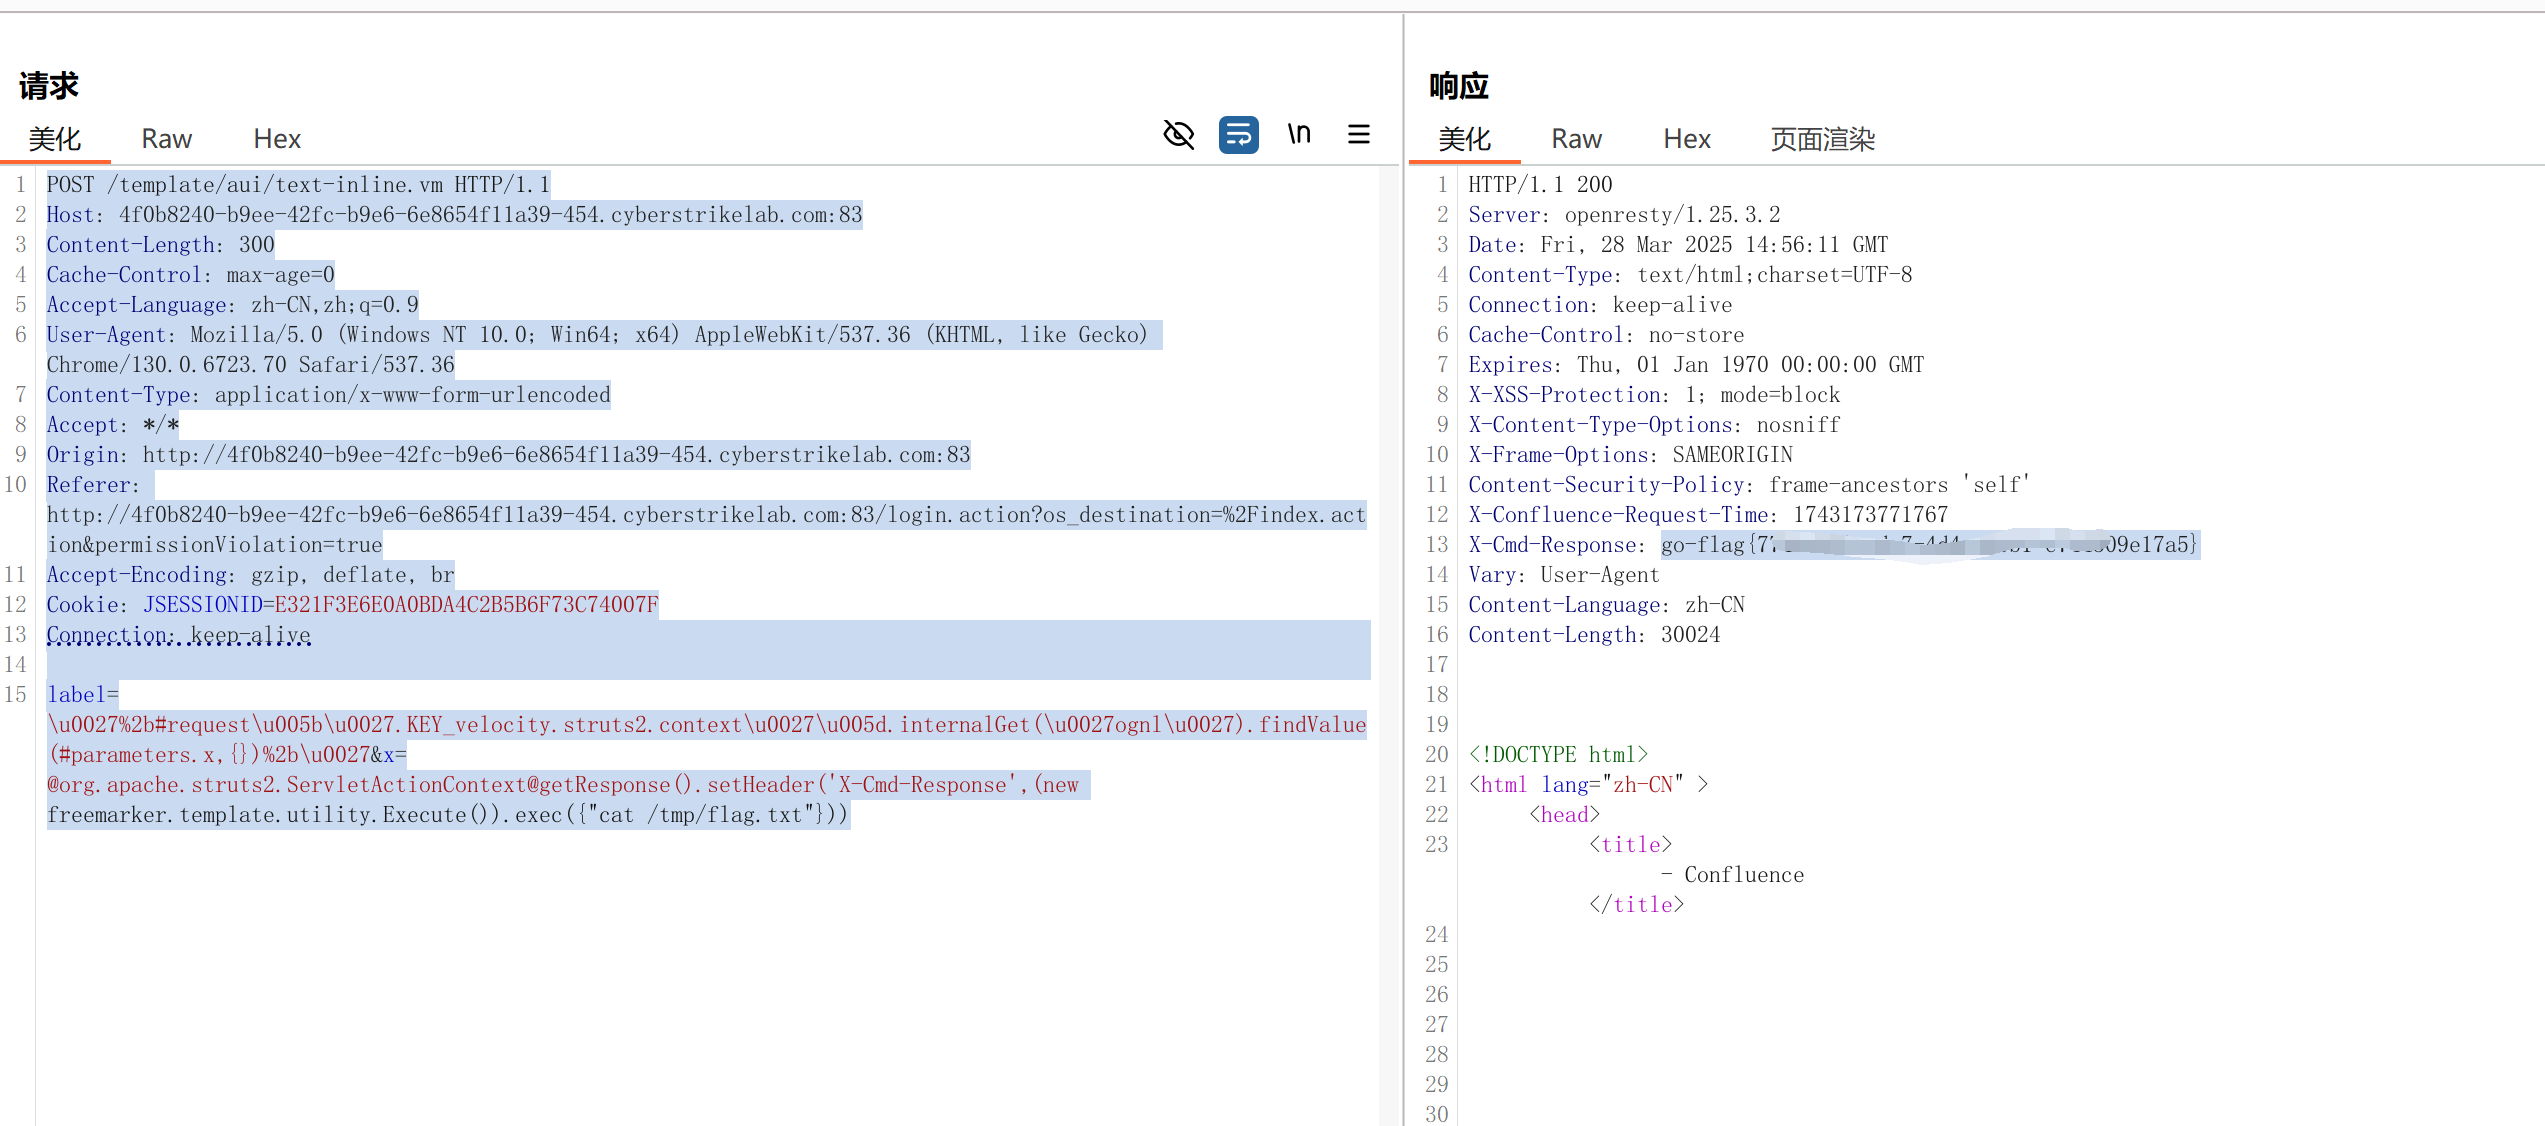This screenshot has width=2545, height=1126.
Task: Click the POST request line
Action: click(x=298, y=185)
